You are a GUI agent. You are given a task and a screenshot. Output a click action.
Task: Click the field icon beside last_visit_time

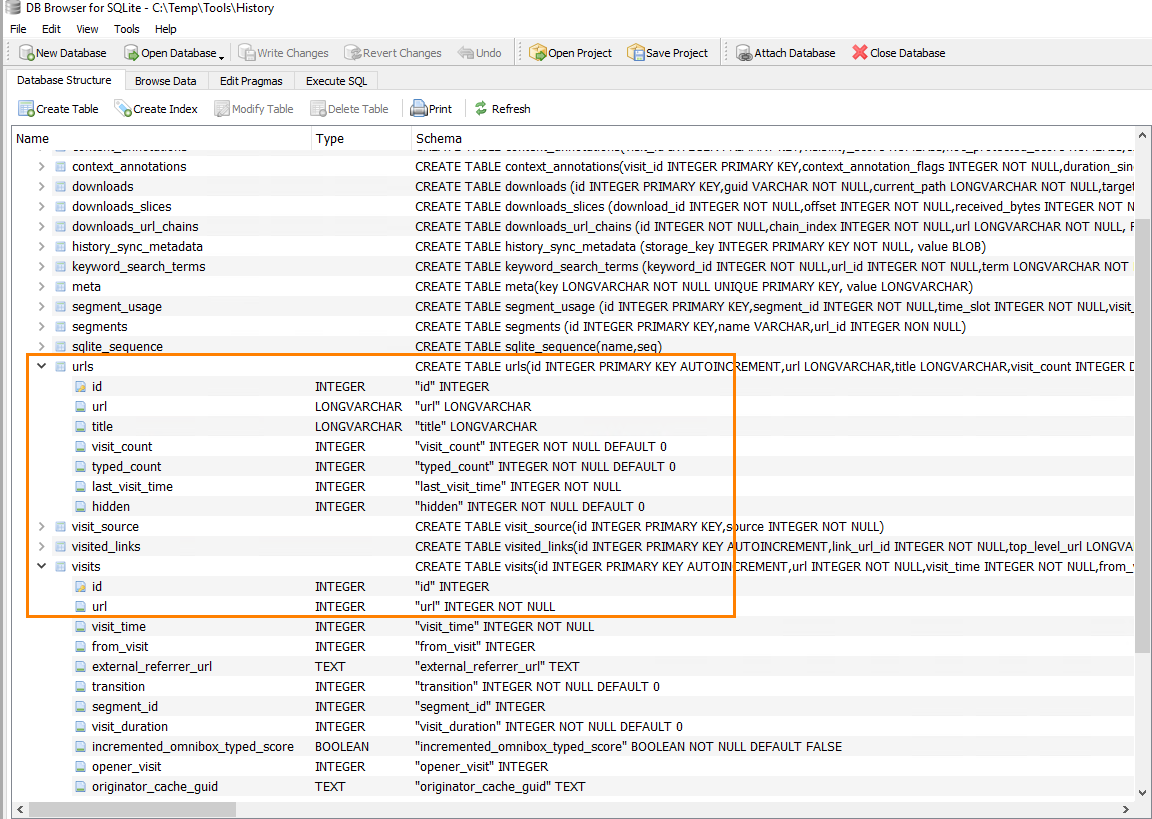point(81,486)
